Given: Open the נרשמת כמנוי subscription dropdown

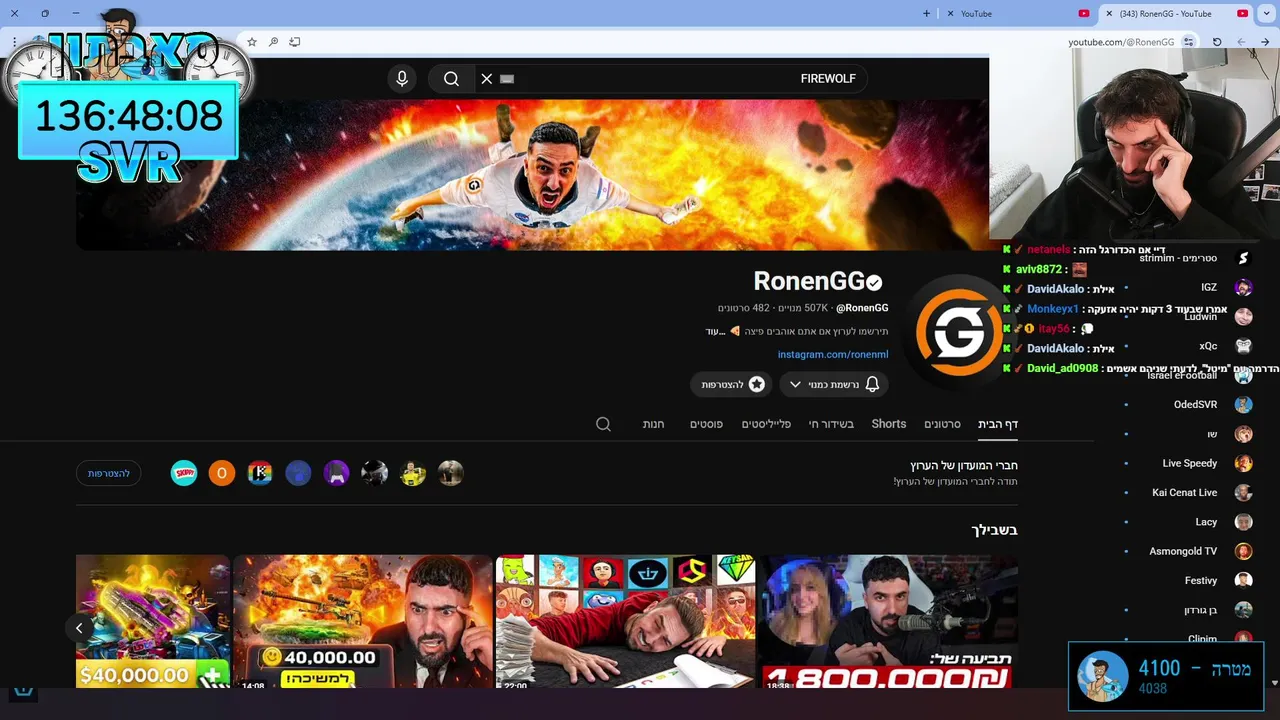Looking at the screenshot, I should tap(834, 384).
